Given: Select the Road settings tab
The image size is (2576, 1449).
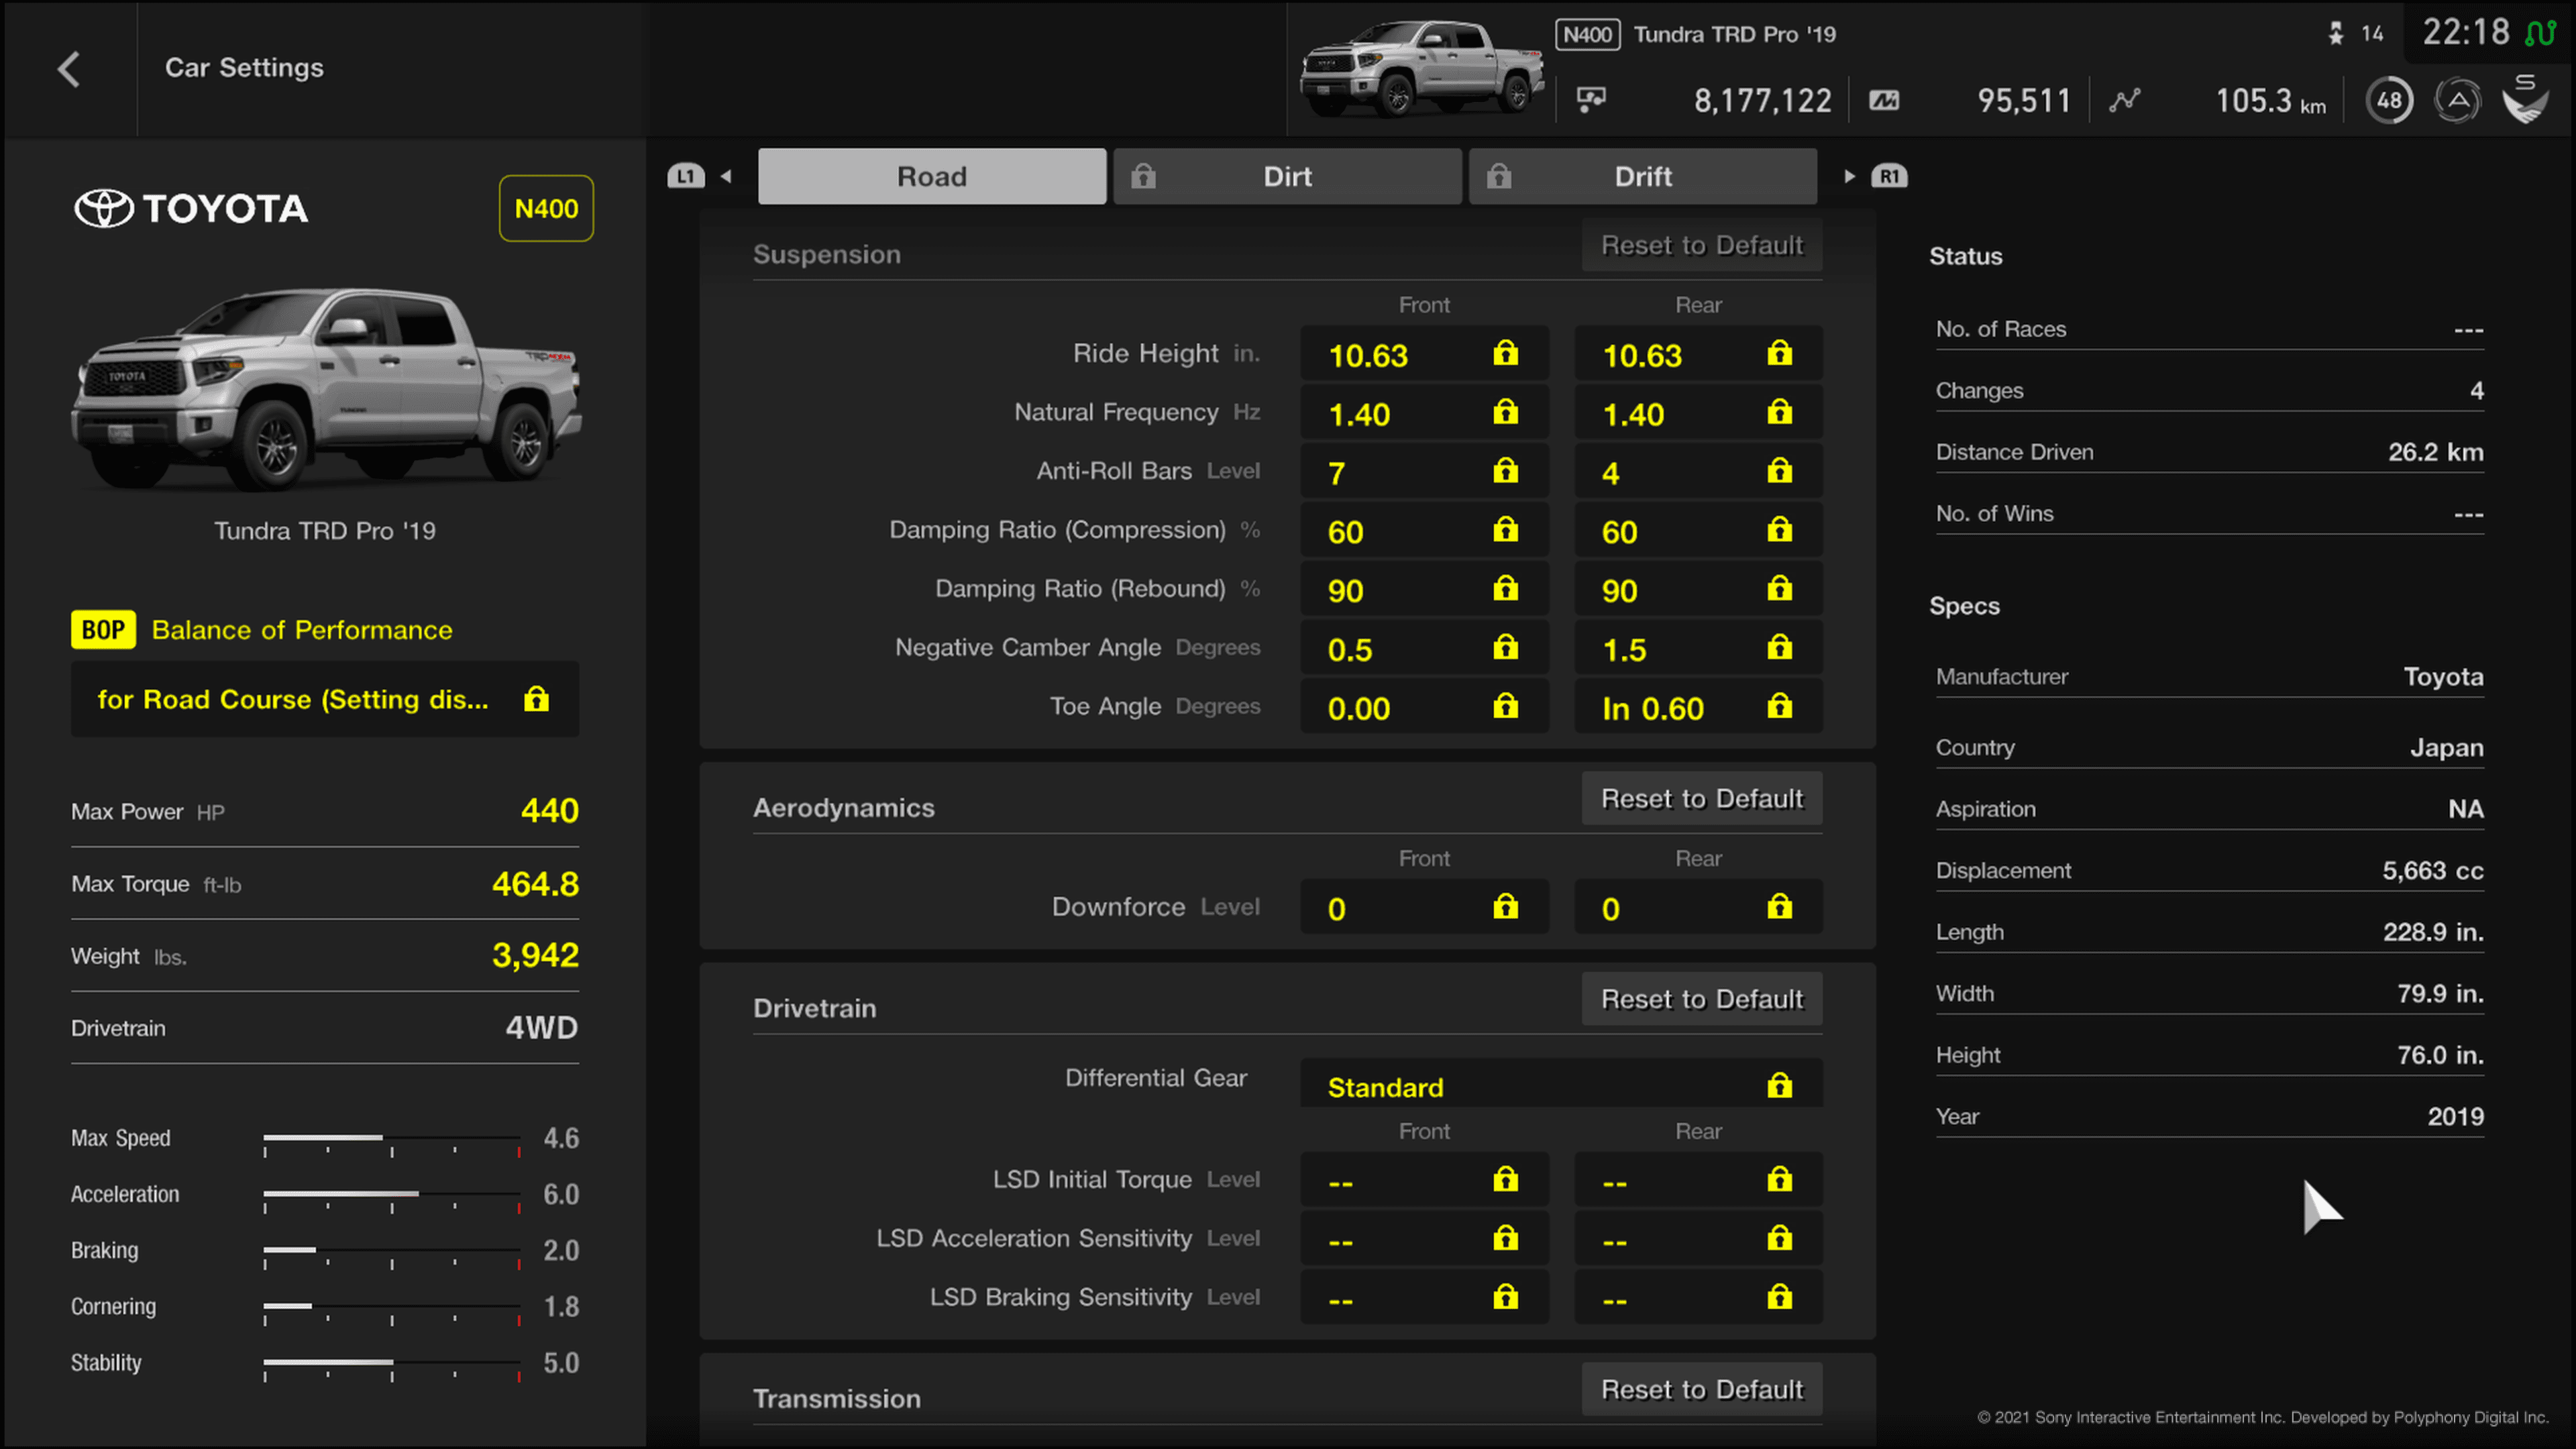Looking at the screenshot, I should pos(931,176).
